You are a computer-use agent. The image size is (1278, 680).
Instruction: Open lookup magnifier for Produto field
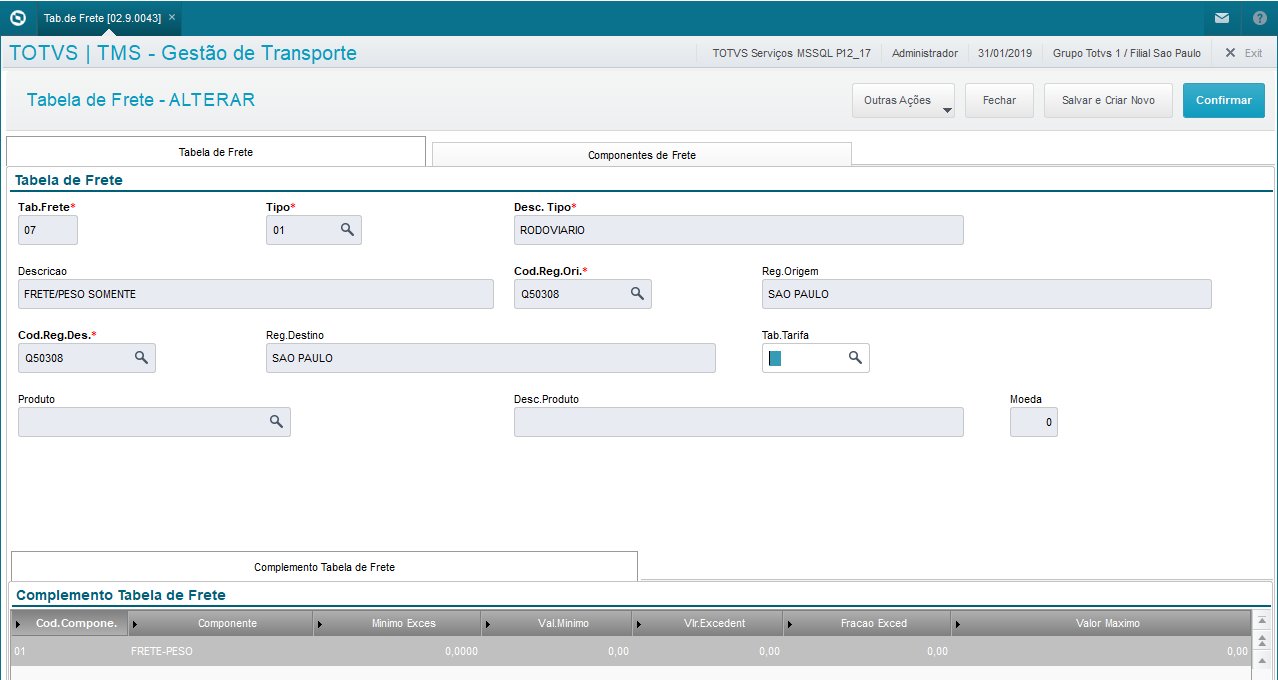(x=276, y=422)
